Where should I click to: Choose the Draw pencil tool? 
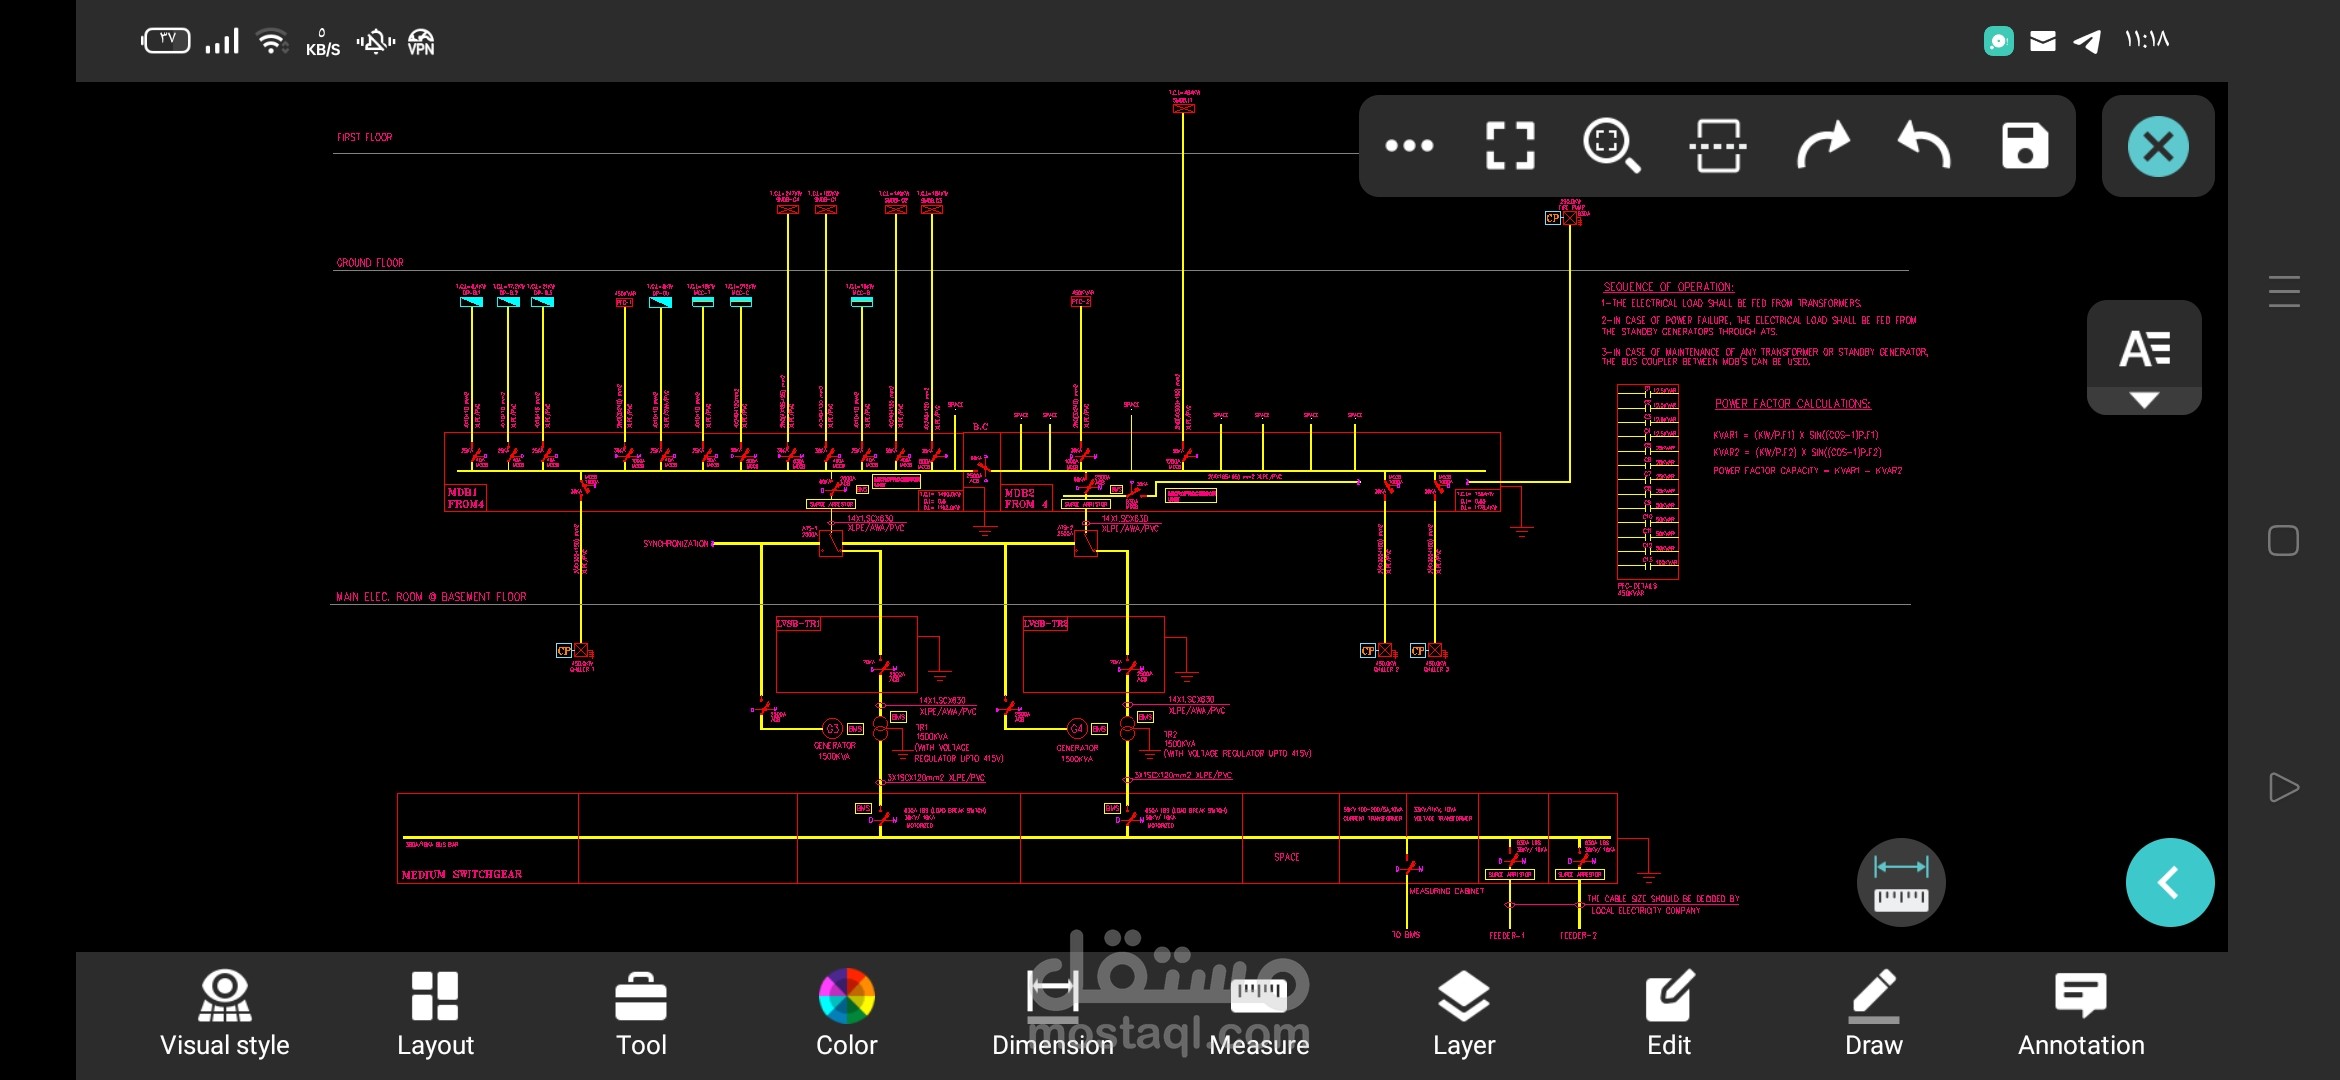1874,1014
